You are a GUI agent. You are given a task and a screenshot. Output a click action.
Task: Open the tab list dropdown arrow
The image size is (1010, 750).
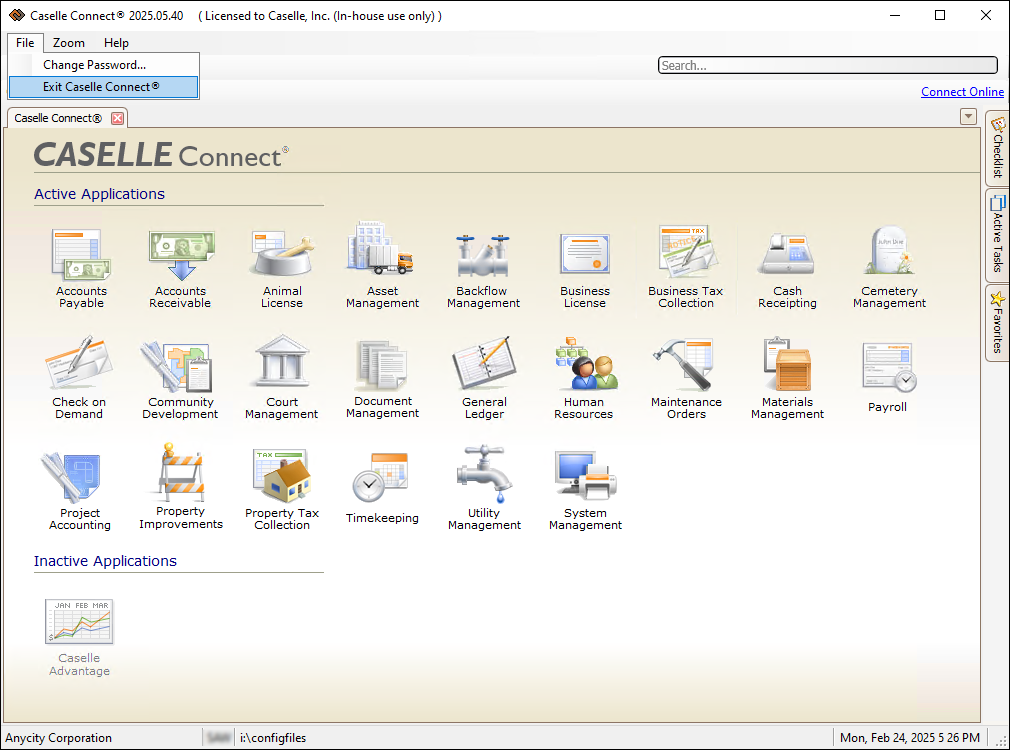pyautogui.click(x=968, y=117)
